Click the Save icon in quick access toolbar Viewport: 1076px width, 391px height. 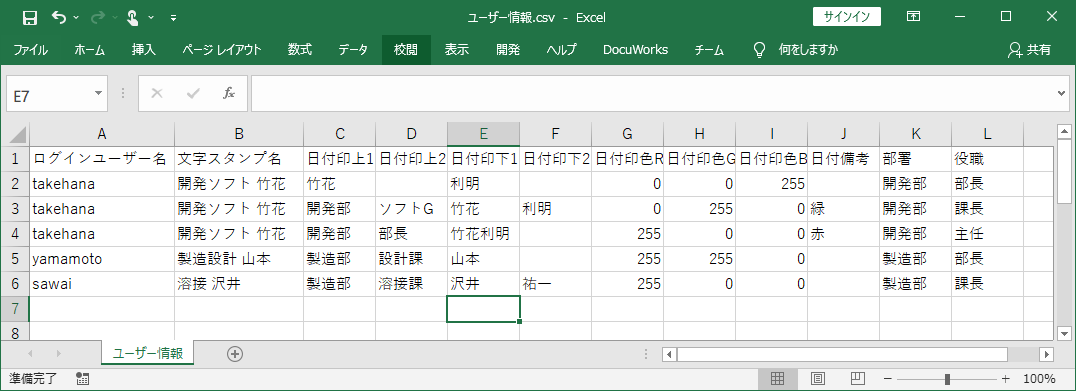[x=30, y=17]
